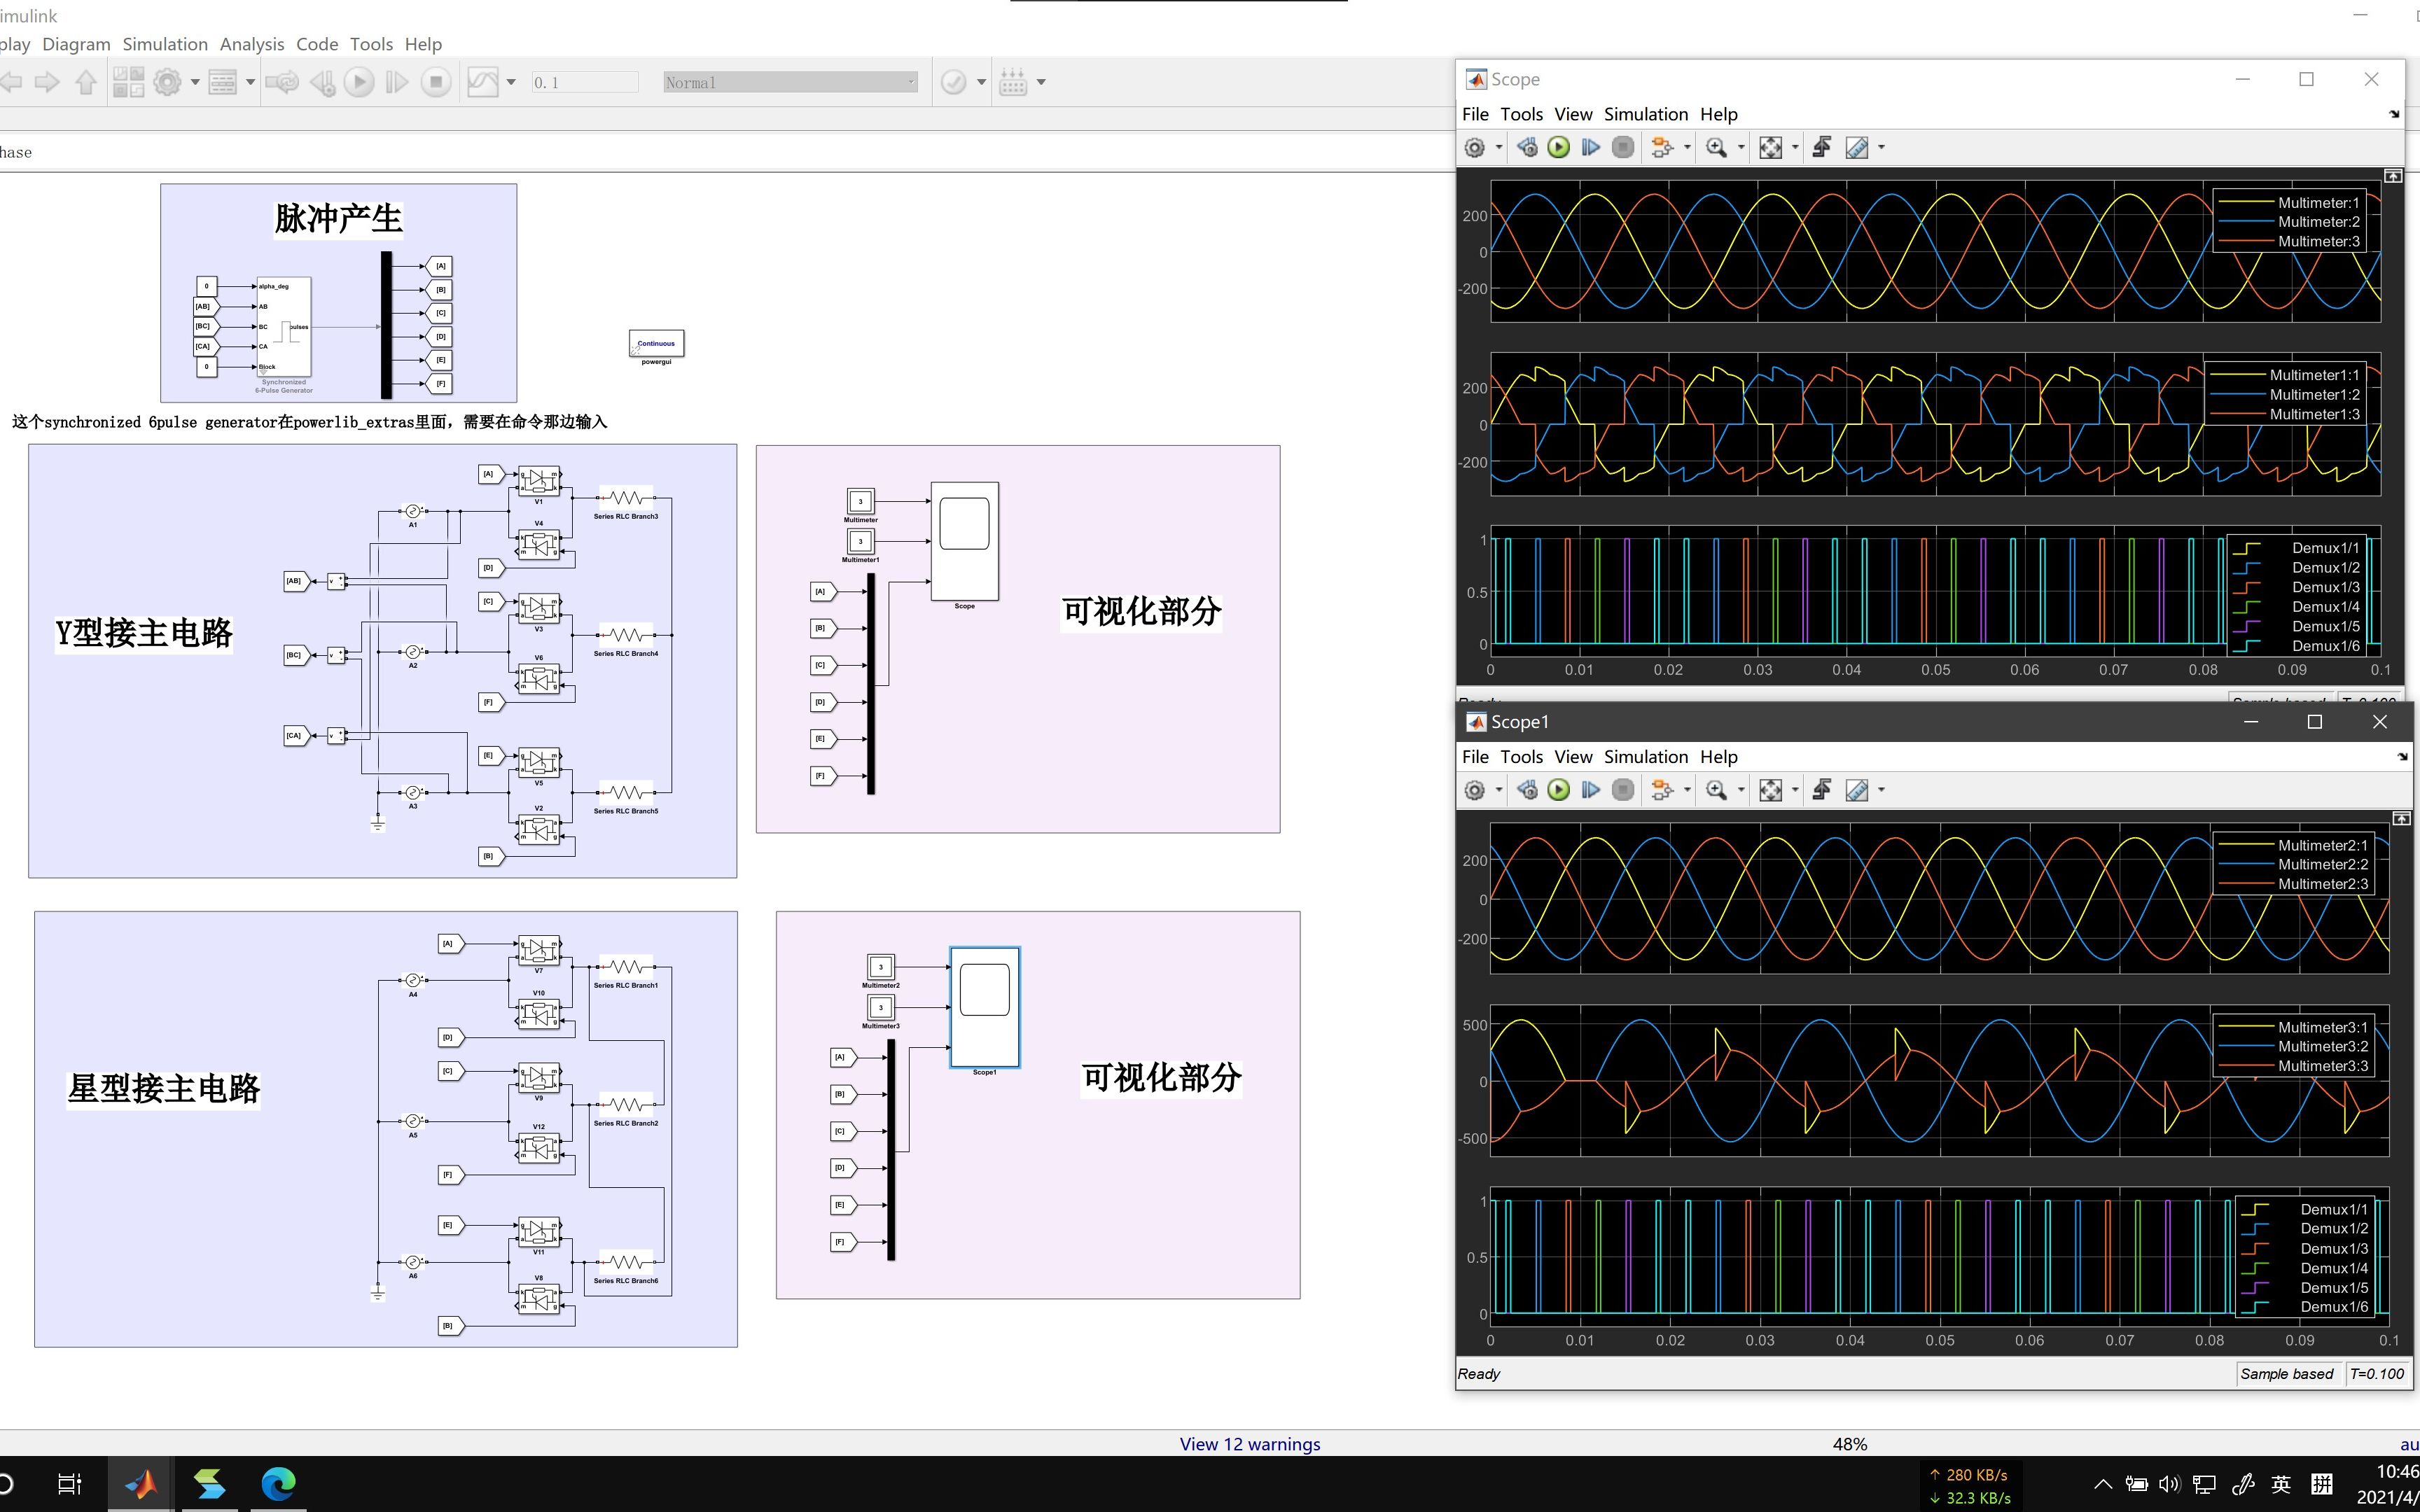This screenshot has height=1512, width=2420.
Task: Click Scale Axes Limits icon in Scope1
Action: coord(1770,790)
